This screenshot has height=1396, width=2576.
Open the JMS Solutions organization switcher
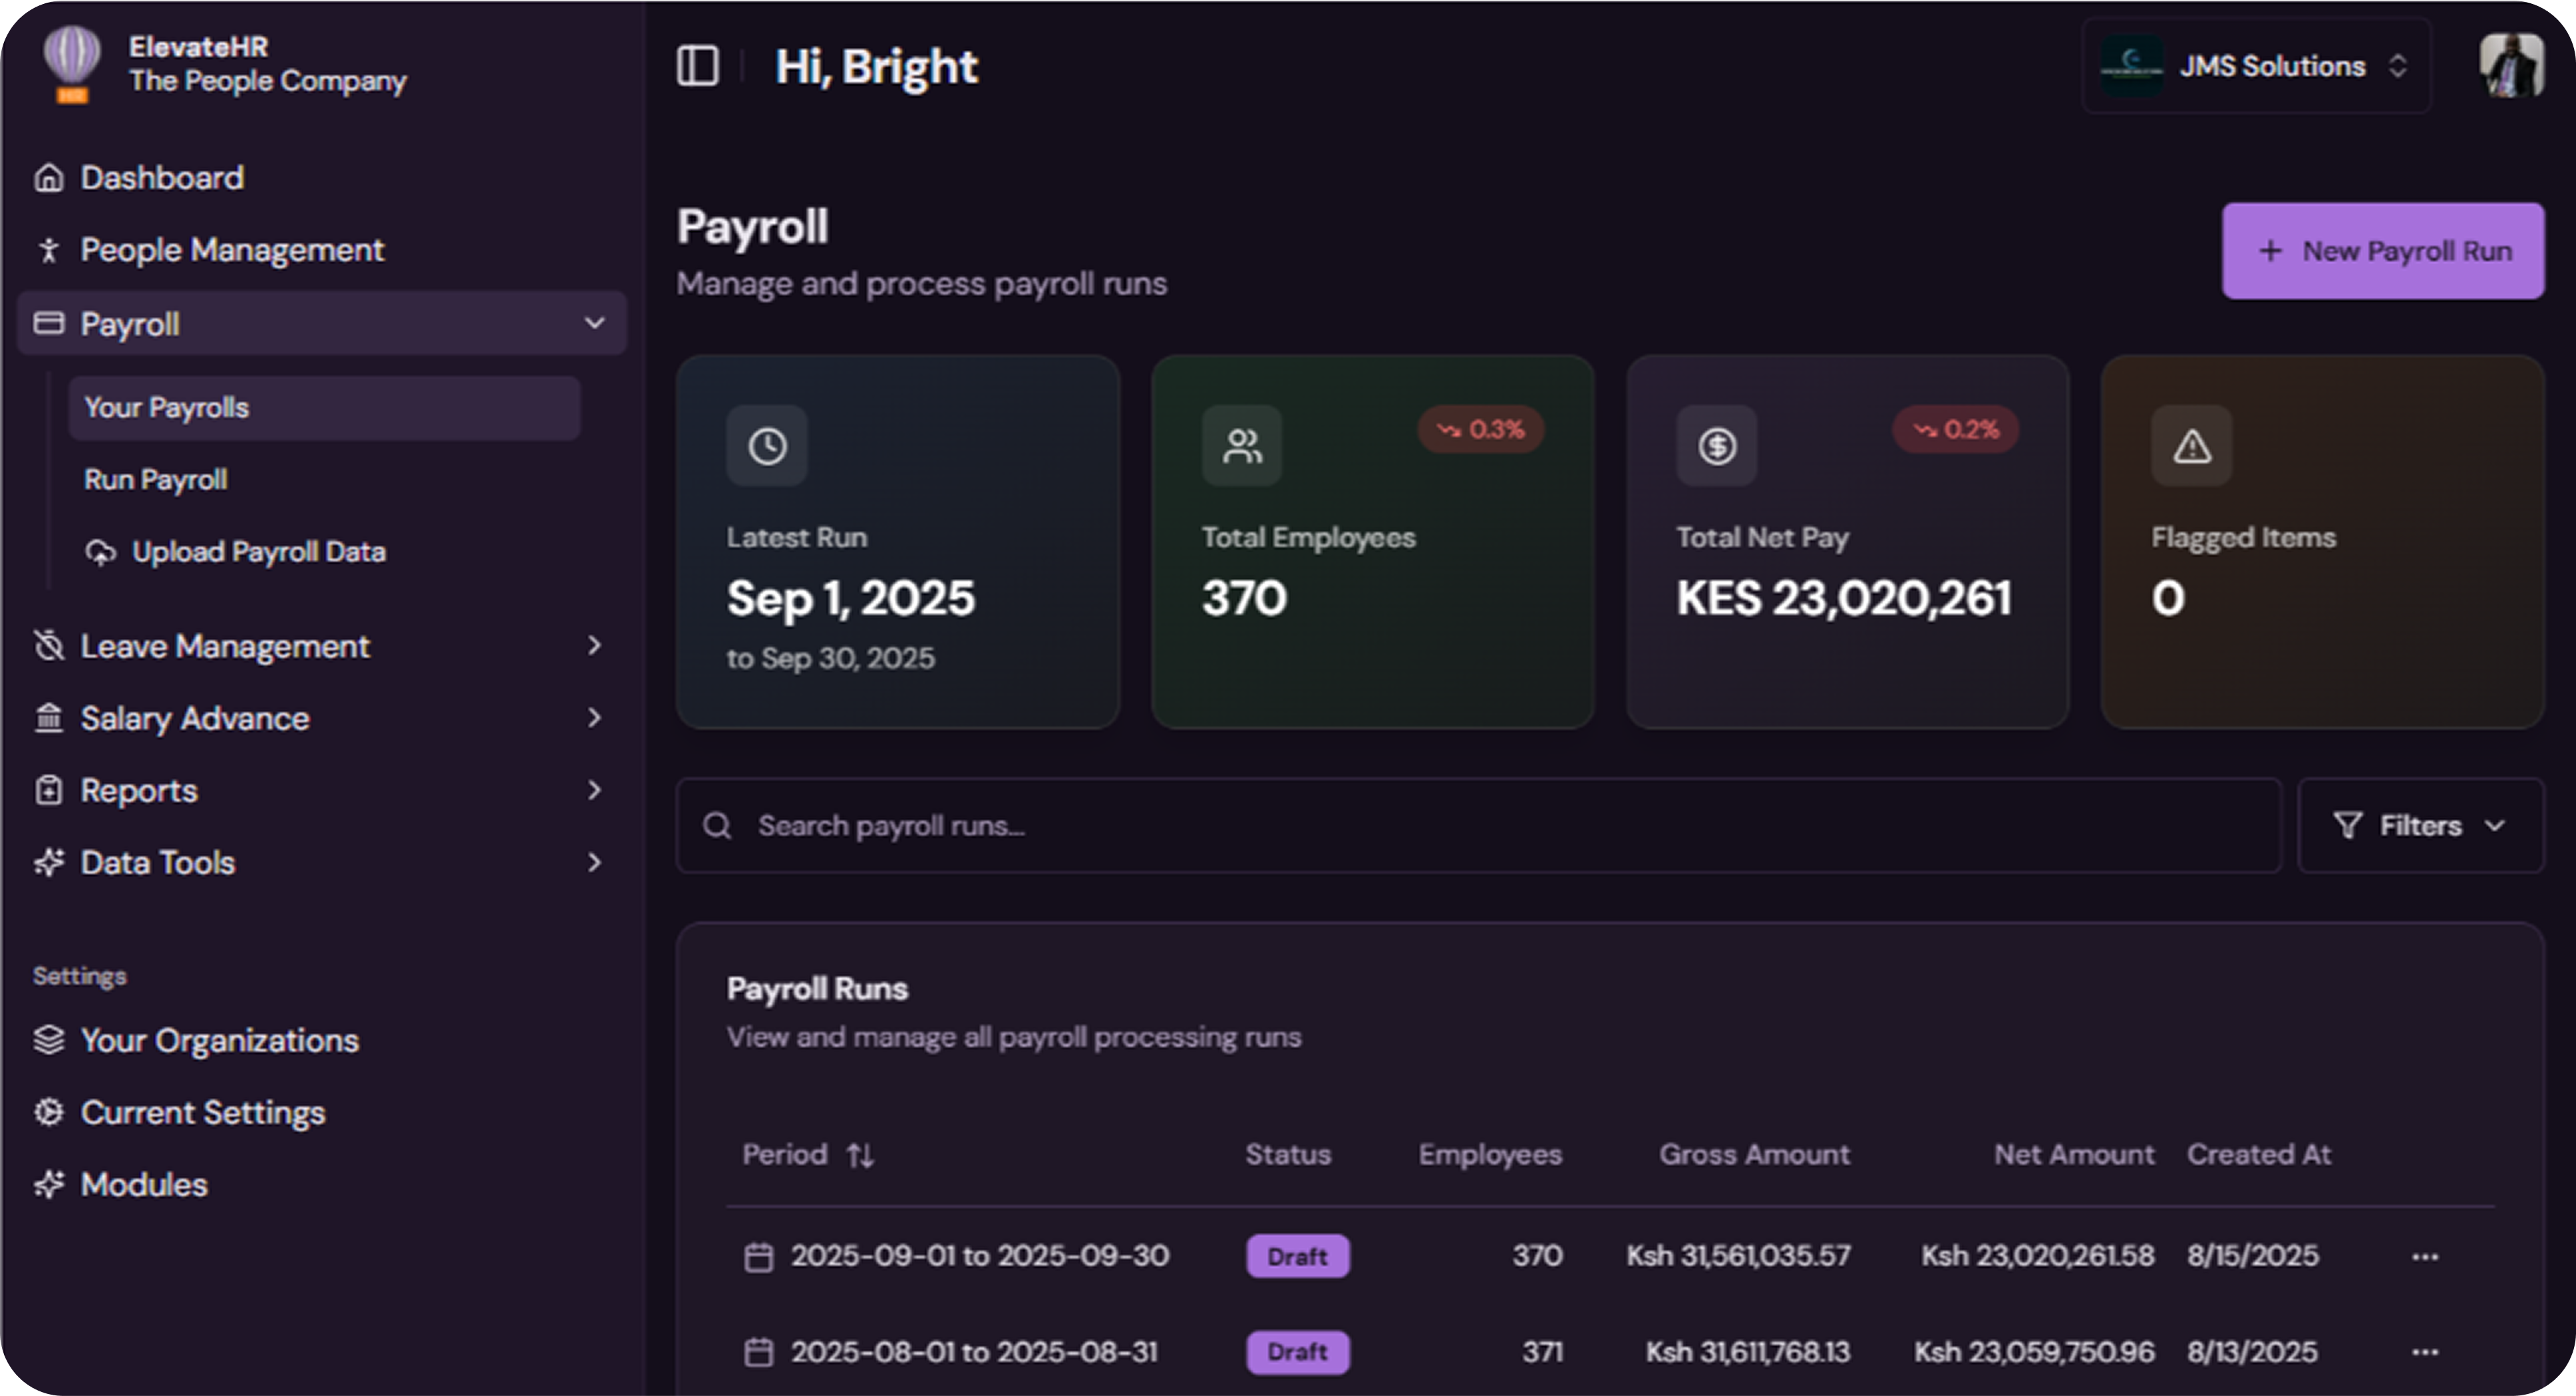coord(2256,66)
